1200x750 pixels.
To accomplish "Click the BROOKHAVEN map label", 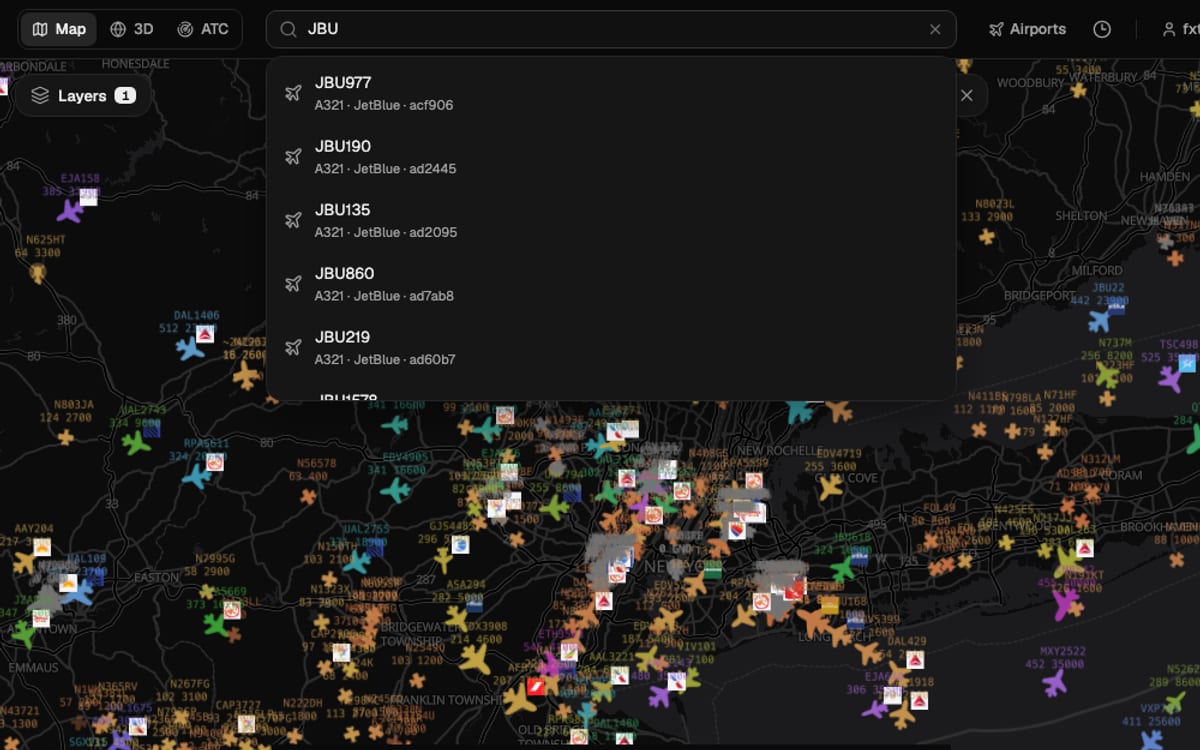I will (1158, 527).
